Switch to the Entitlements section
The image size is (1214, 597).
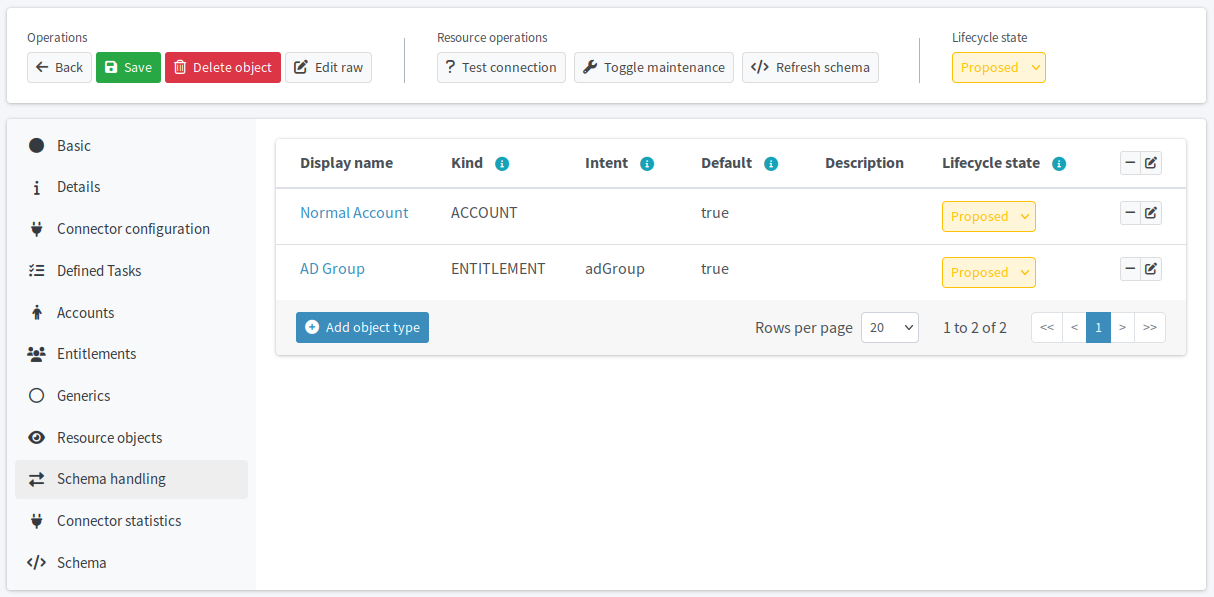point(97,354)
